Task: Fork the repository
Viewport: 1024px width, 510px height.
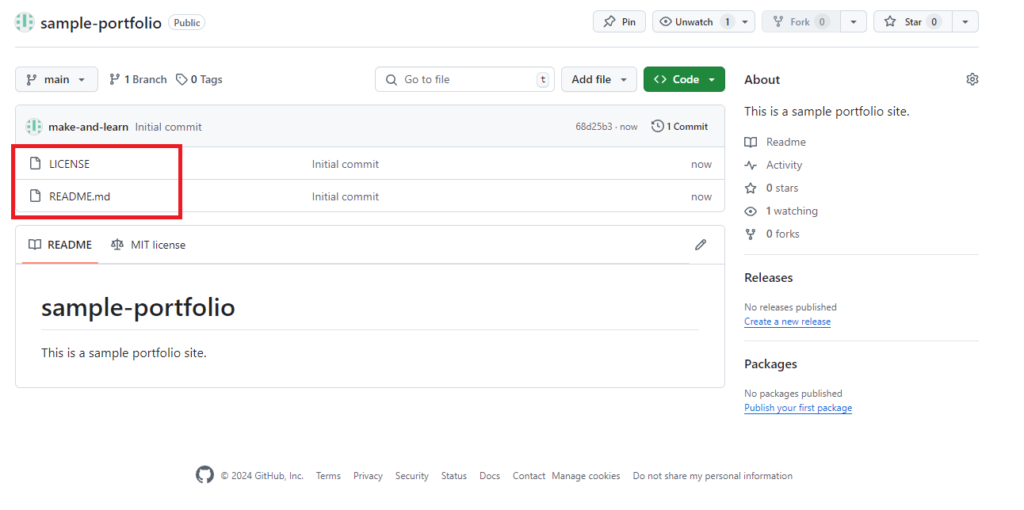Action: coord(801,22)
